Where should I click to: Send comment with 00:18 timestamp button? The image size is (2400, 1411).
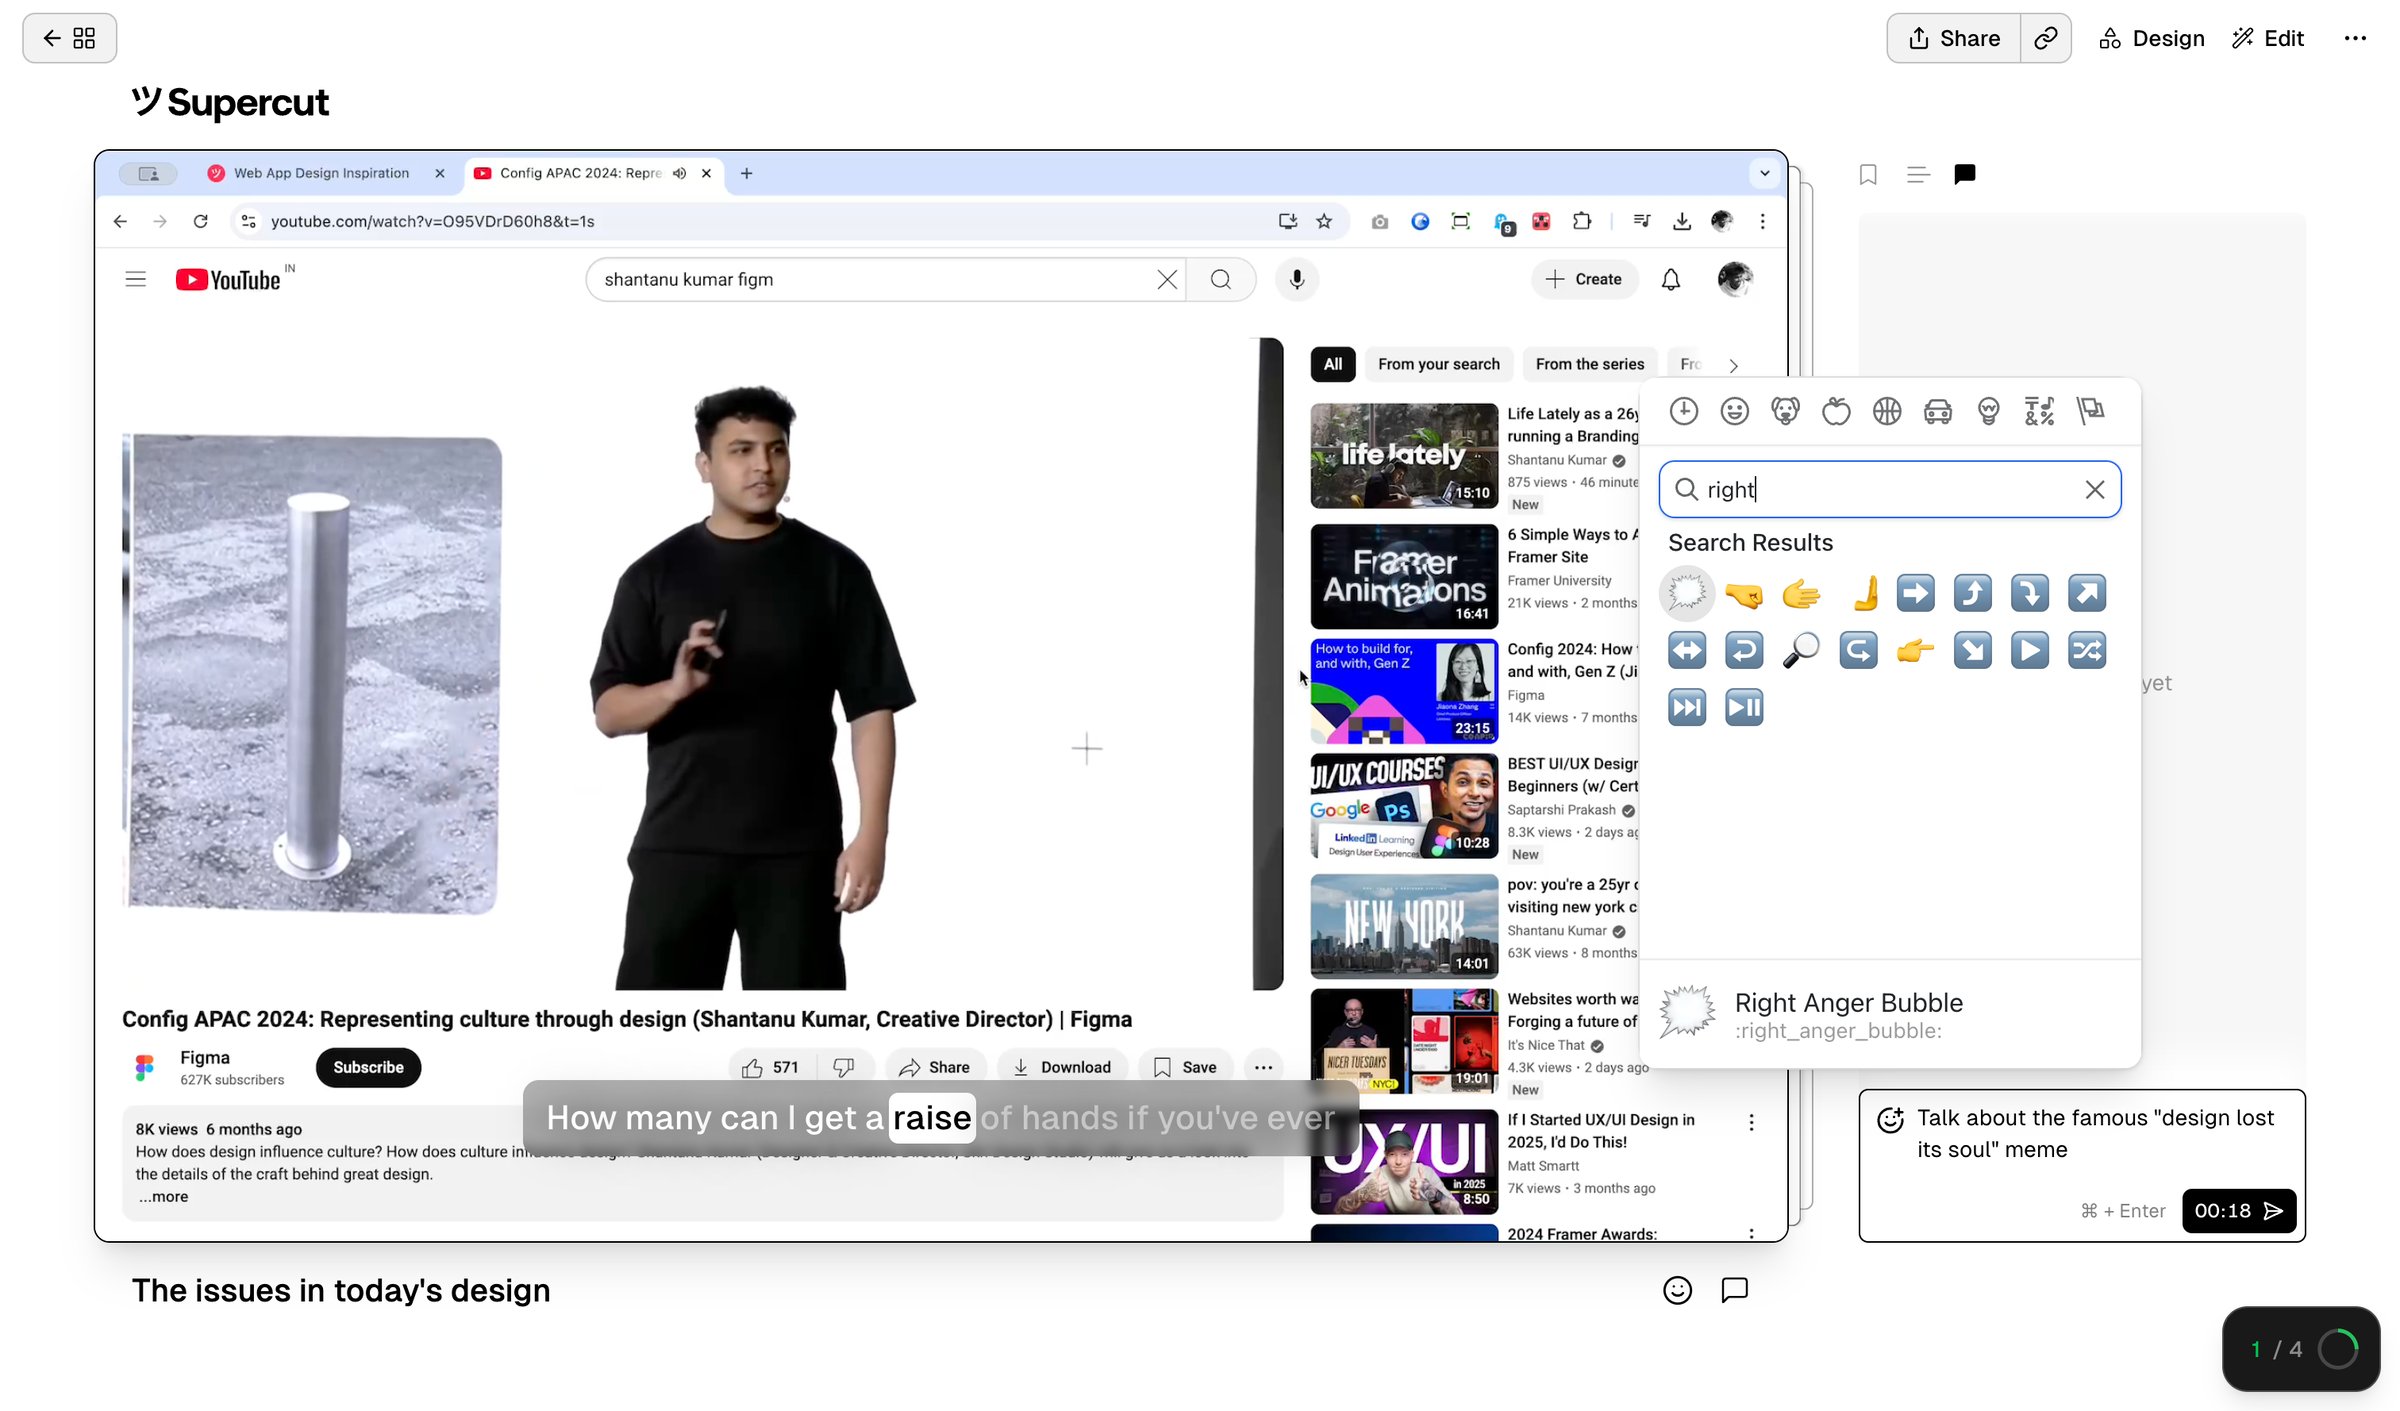point(2239,1211)
